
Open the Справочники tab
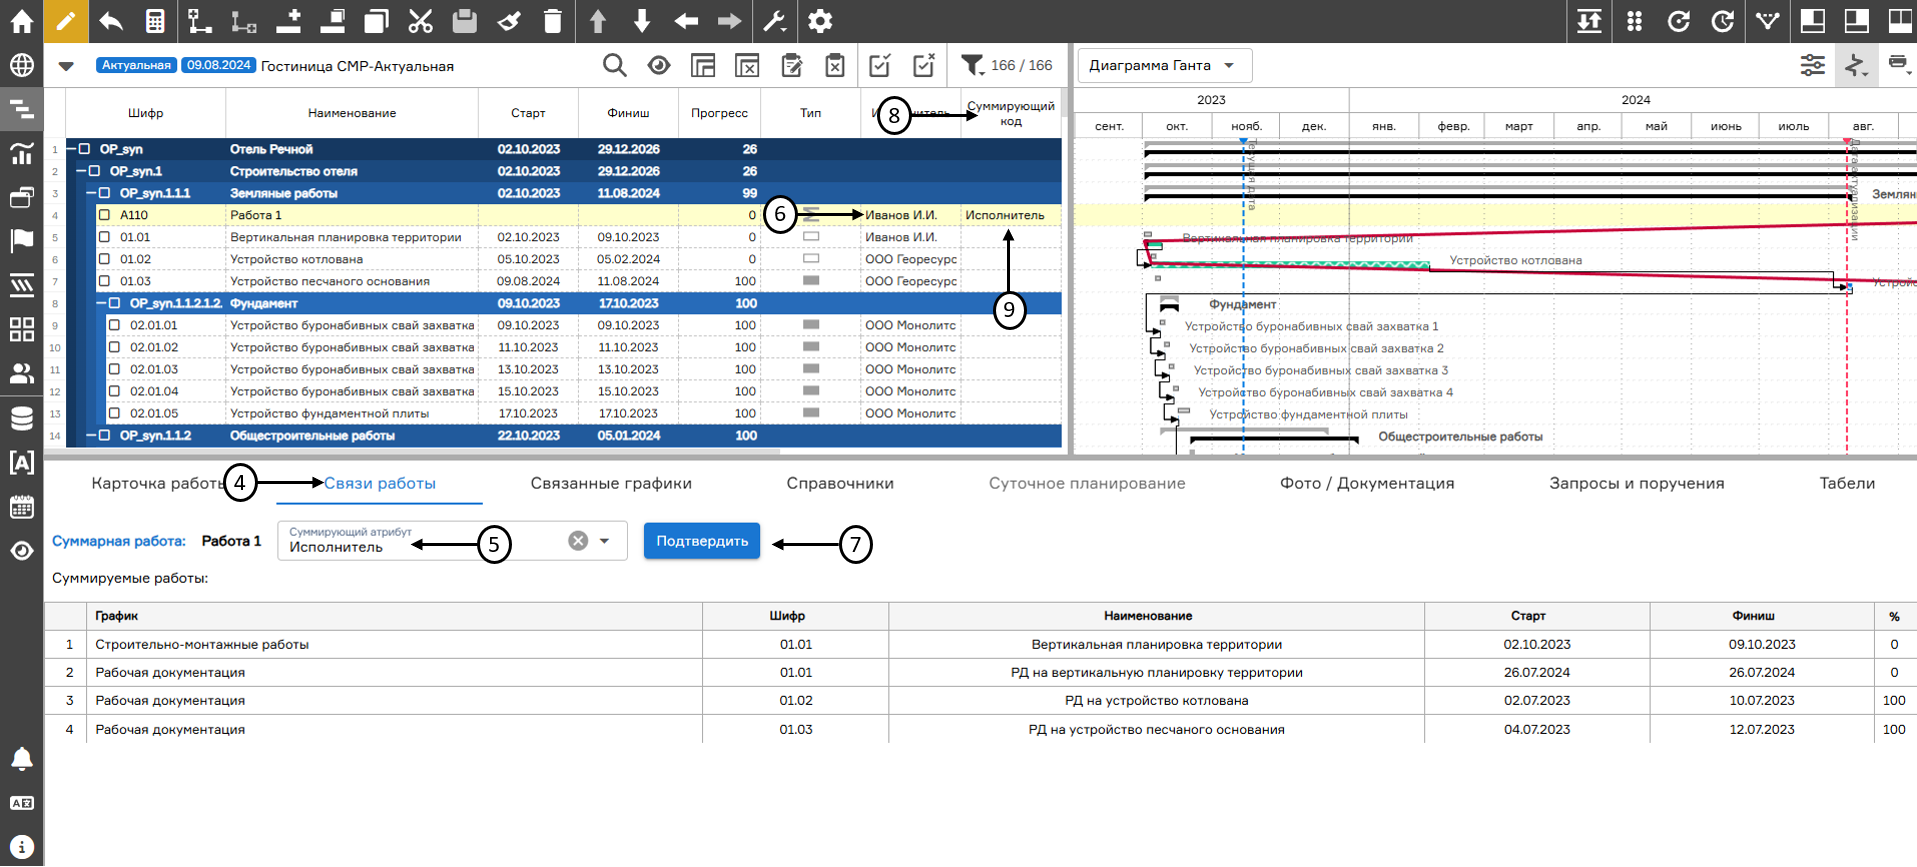pos(840,483)
